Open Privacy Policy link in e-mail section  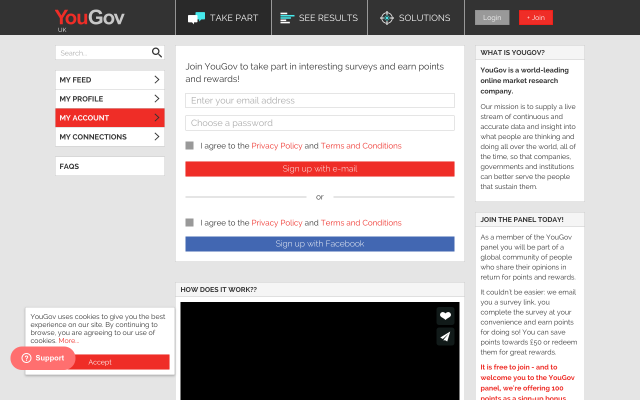pyautogui.click(x=277, y=146)
